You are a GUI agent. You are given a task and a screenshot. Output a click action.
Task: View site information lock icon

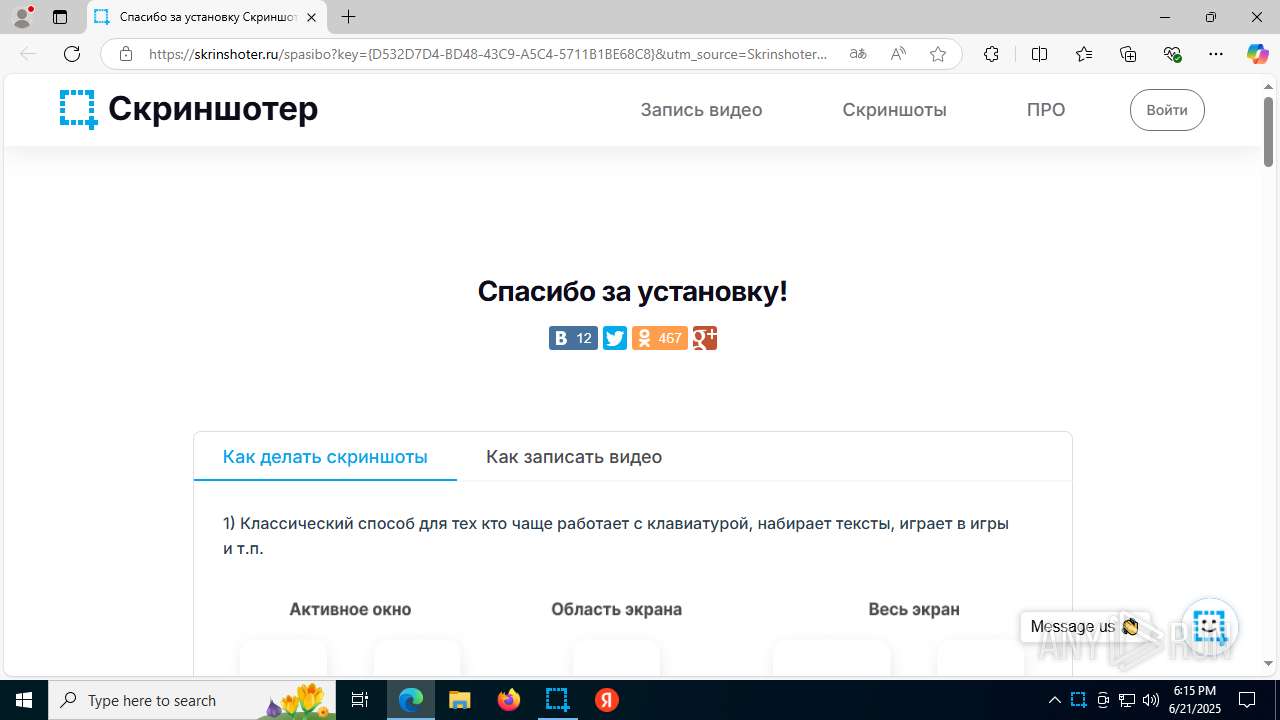pyautogui.click(x=126, y=54)
